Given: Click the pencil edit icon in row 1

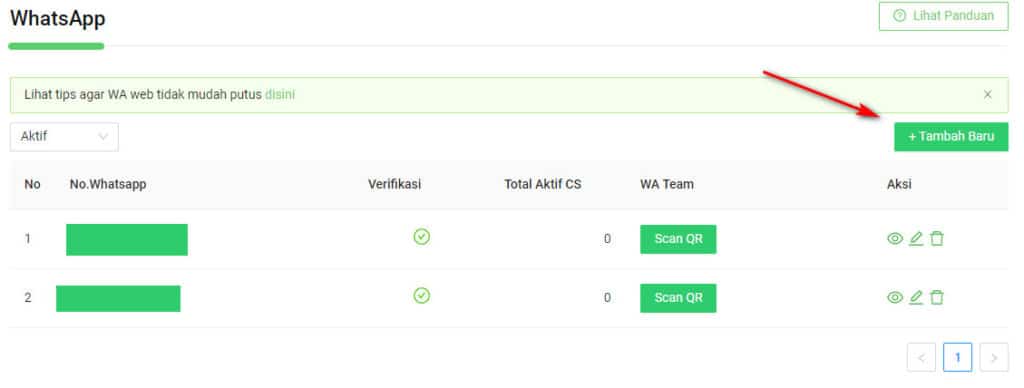Looking at the screenshot, I should [916, 239].
